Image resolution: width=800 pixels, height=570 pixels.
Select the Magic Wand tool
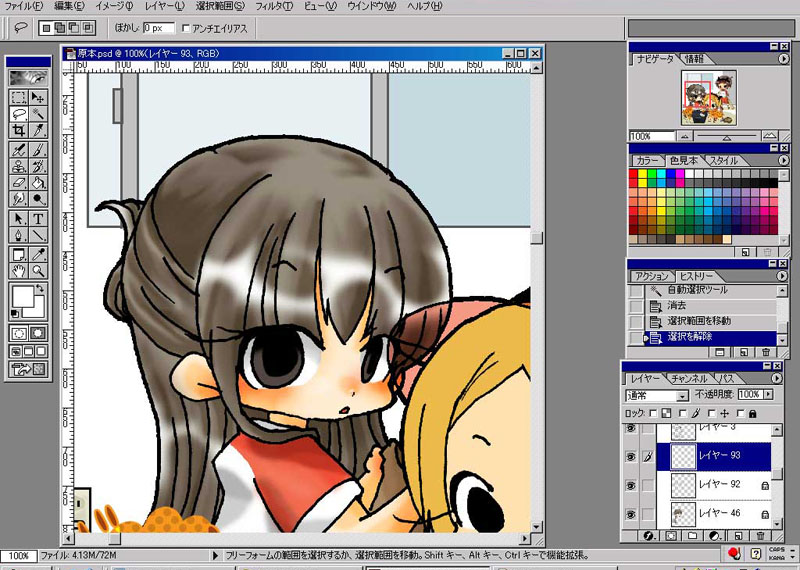pyautogui.click(x=38, y=114)
